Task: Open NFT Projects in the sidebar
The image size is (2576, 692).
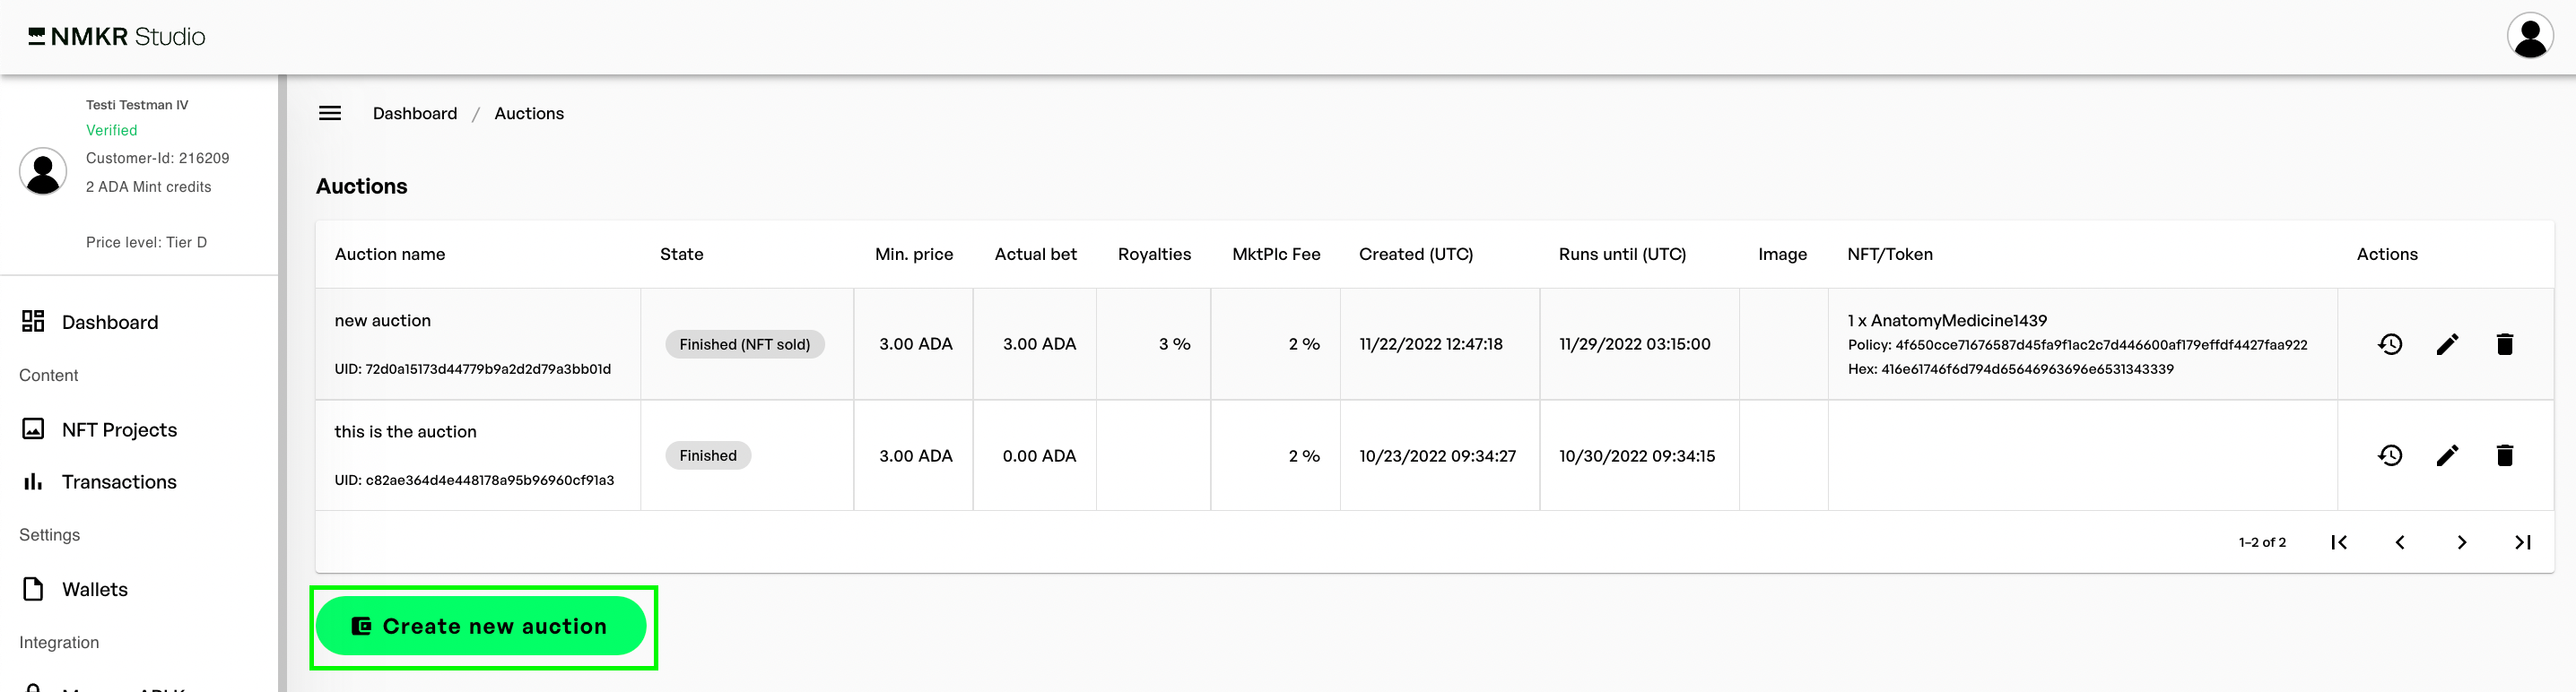Action: click(119, 430)
